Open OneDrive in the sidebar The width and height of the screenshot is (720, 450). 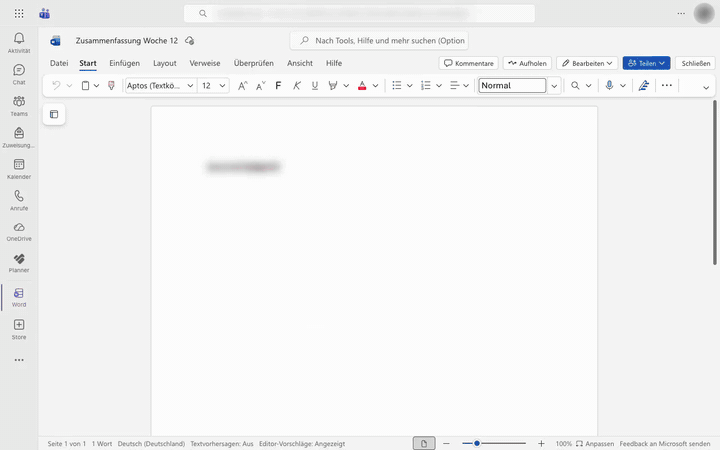(x=19, y=232)
